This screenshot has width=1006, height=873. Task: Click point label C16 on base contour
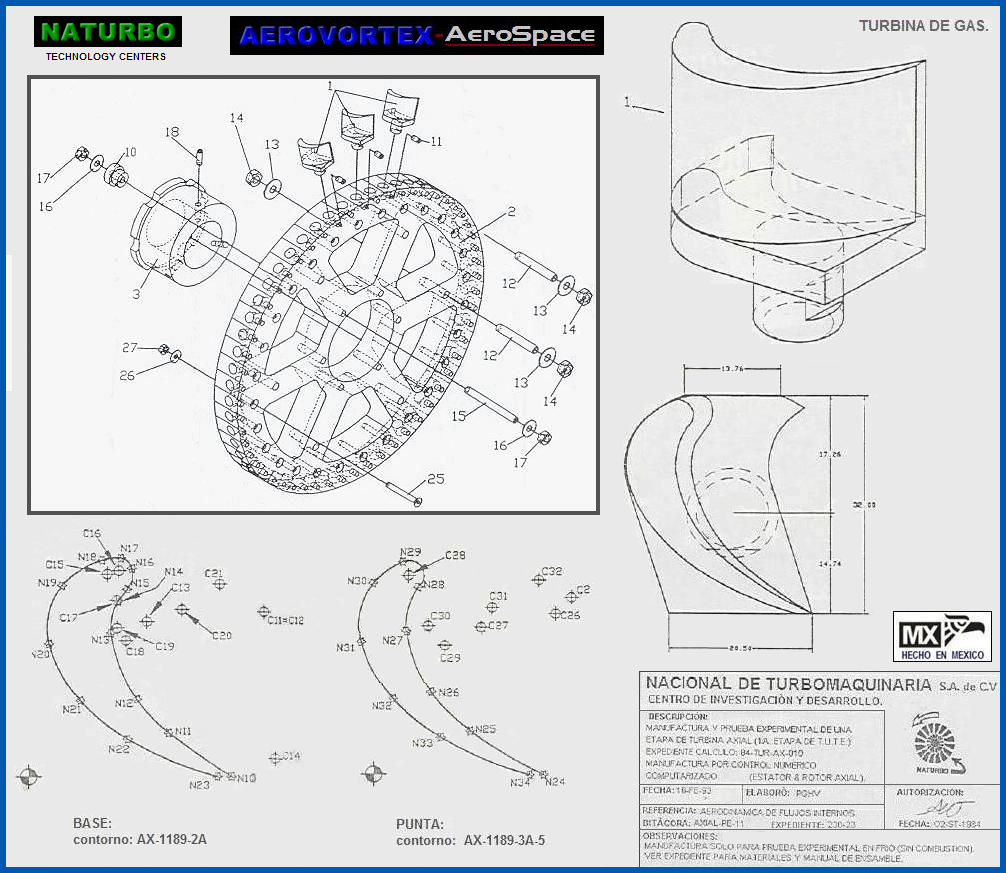point(92,533)
